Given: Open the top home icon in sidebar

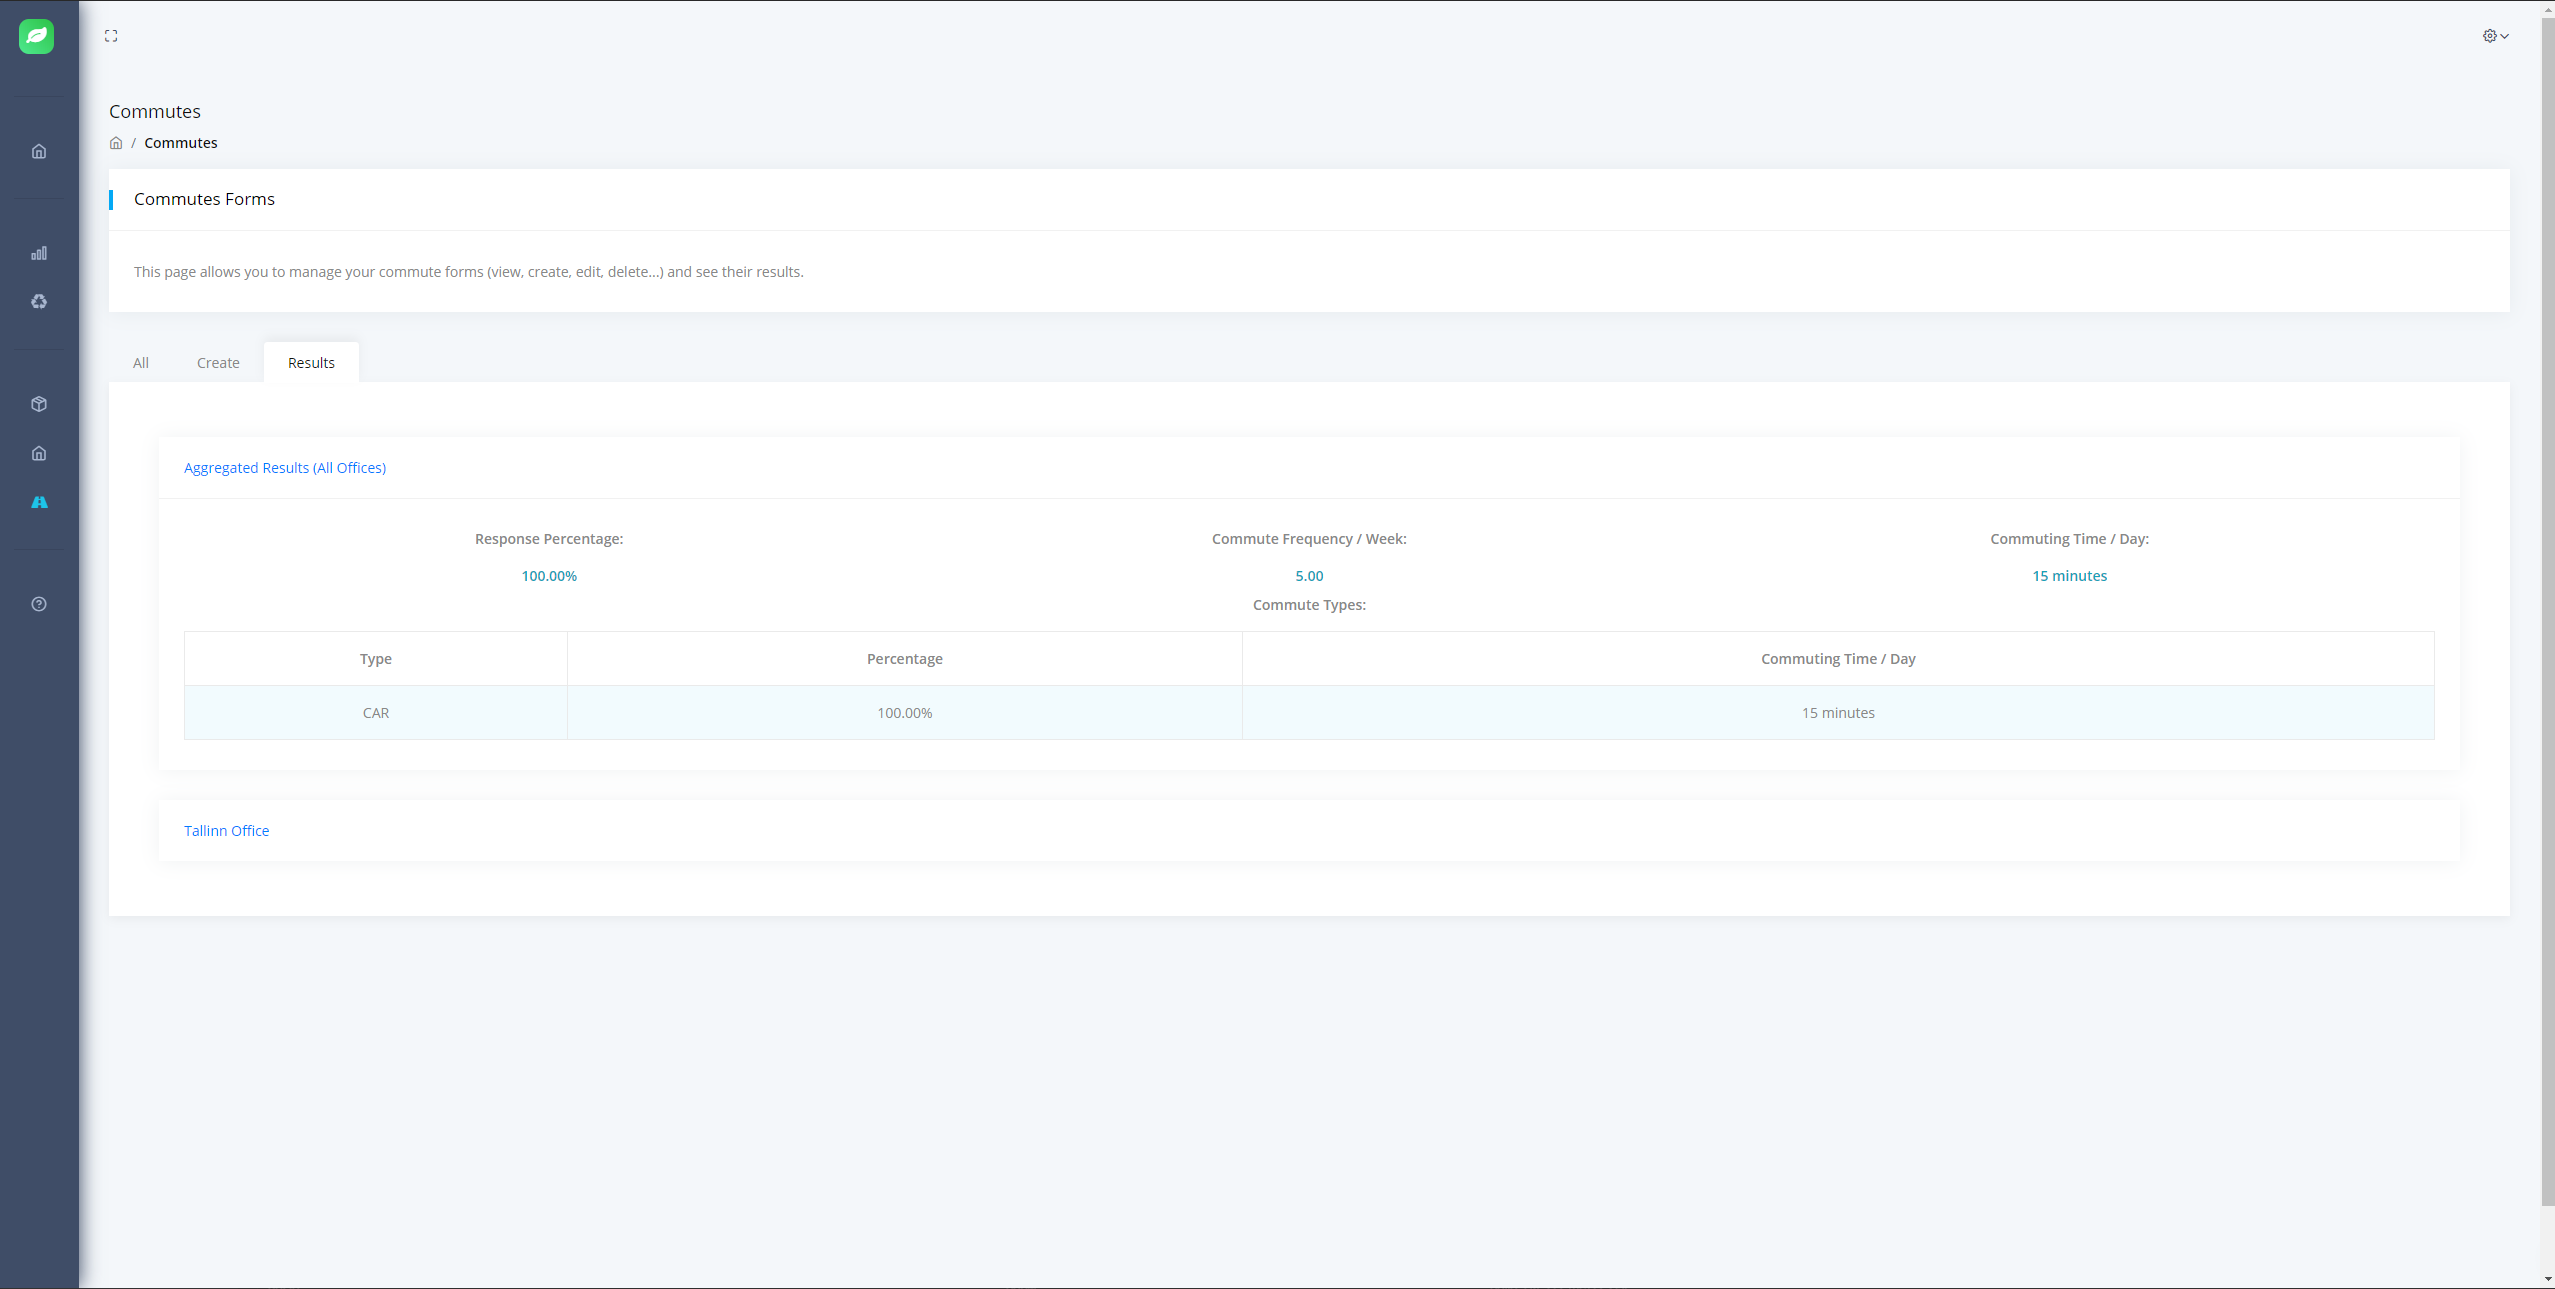Looking at the screenshot, I should [39, 152].
